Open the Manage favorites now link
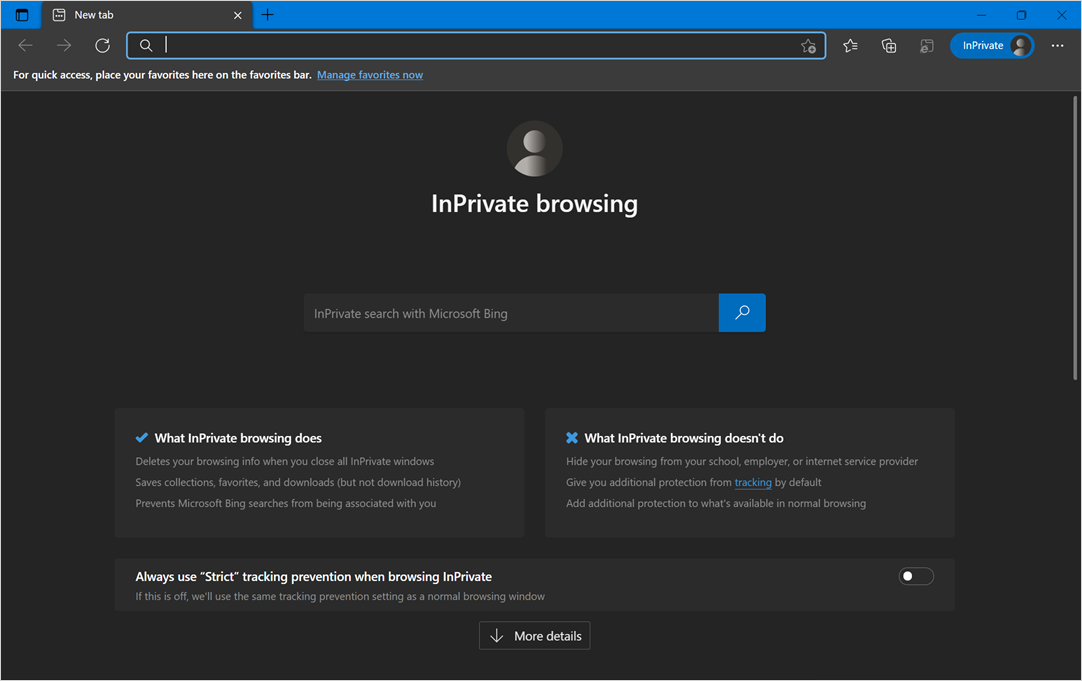The height and width of the screenshot is (681, 1082). tap(369, 74)
